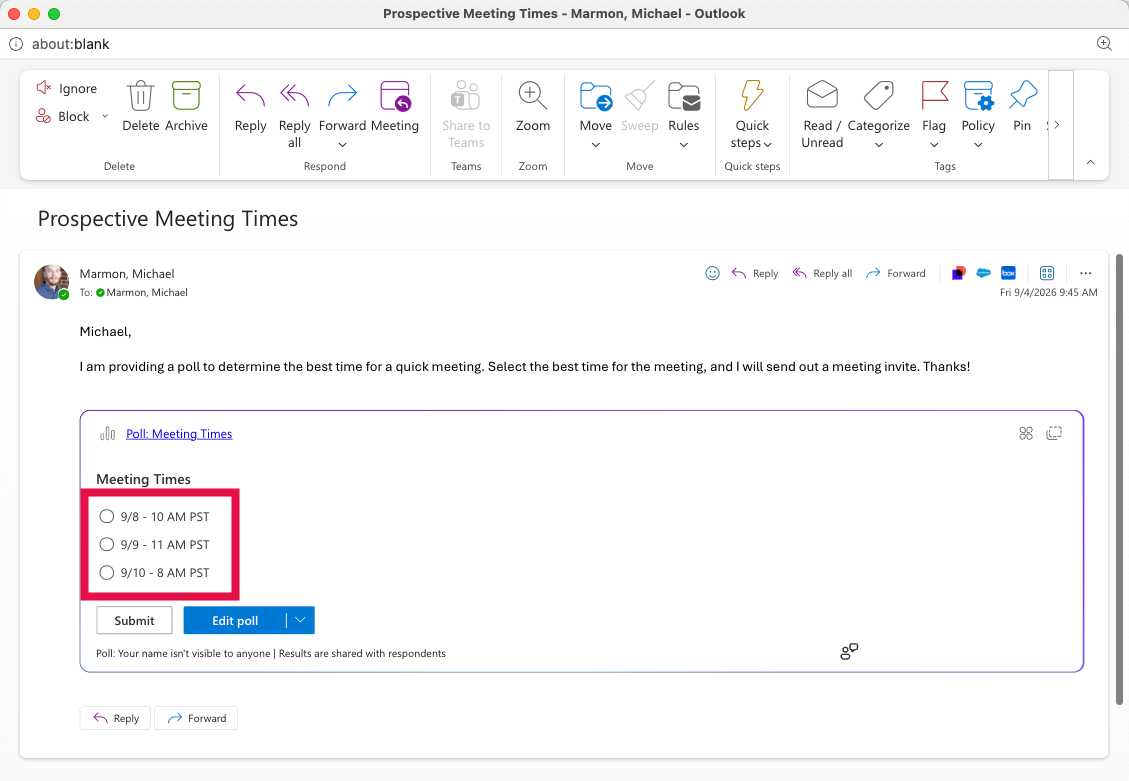Screen dimensions: 1129x781
Task: Click the Box add-in icon
Action: click(1008, 273)
